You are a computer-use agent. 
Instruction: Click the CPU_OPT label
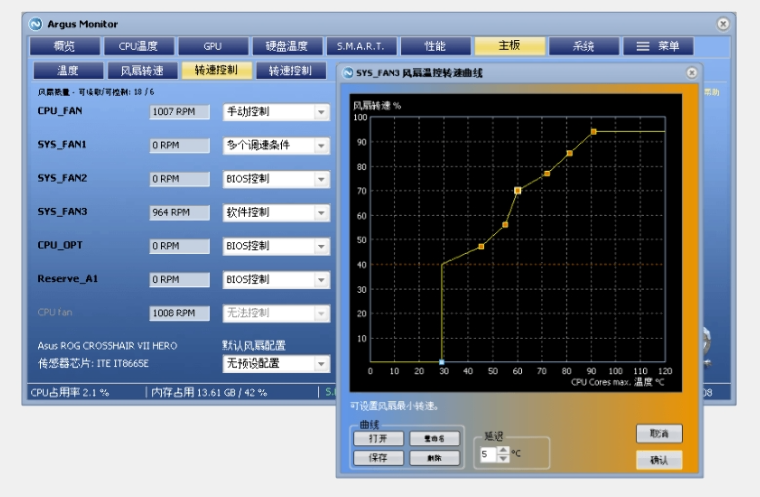tap(60, 245)
